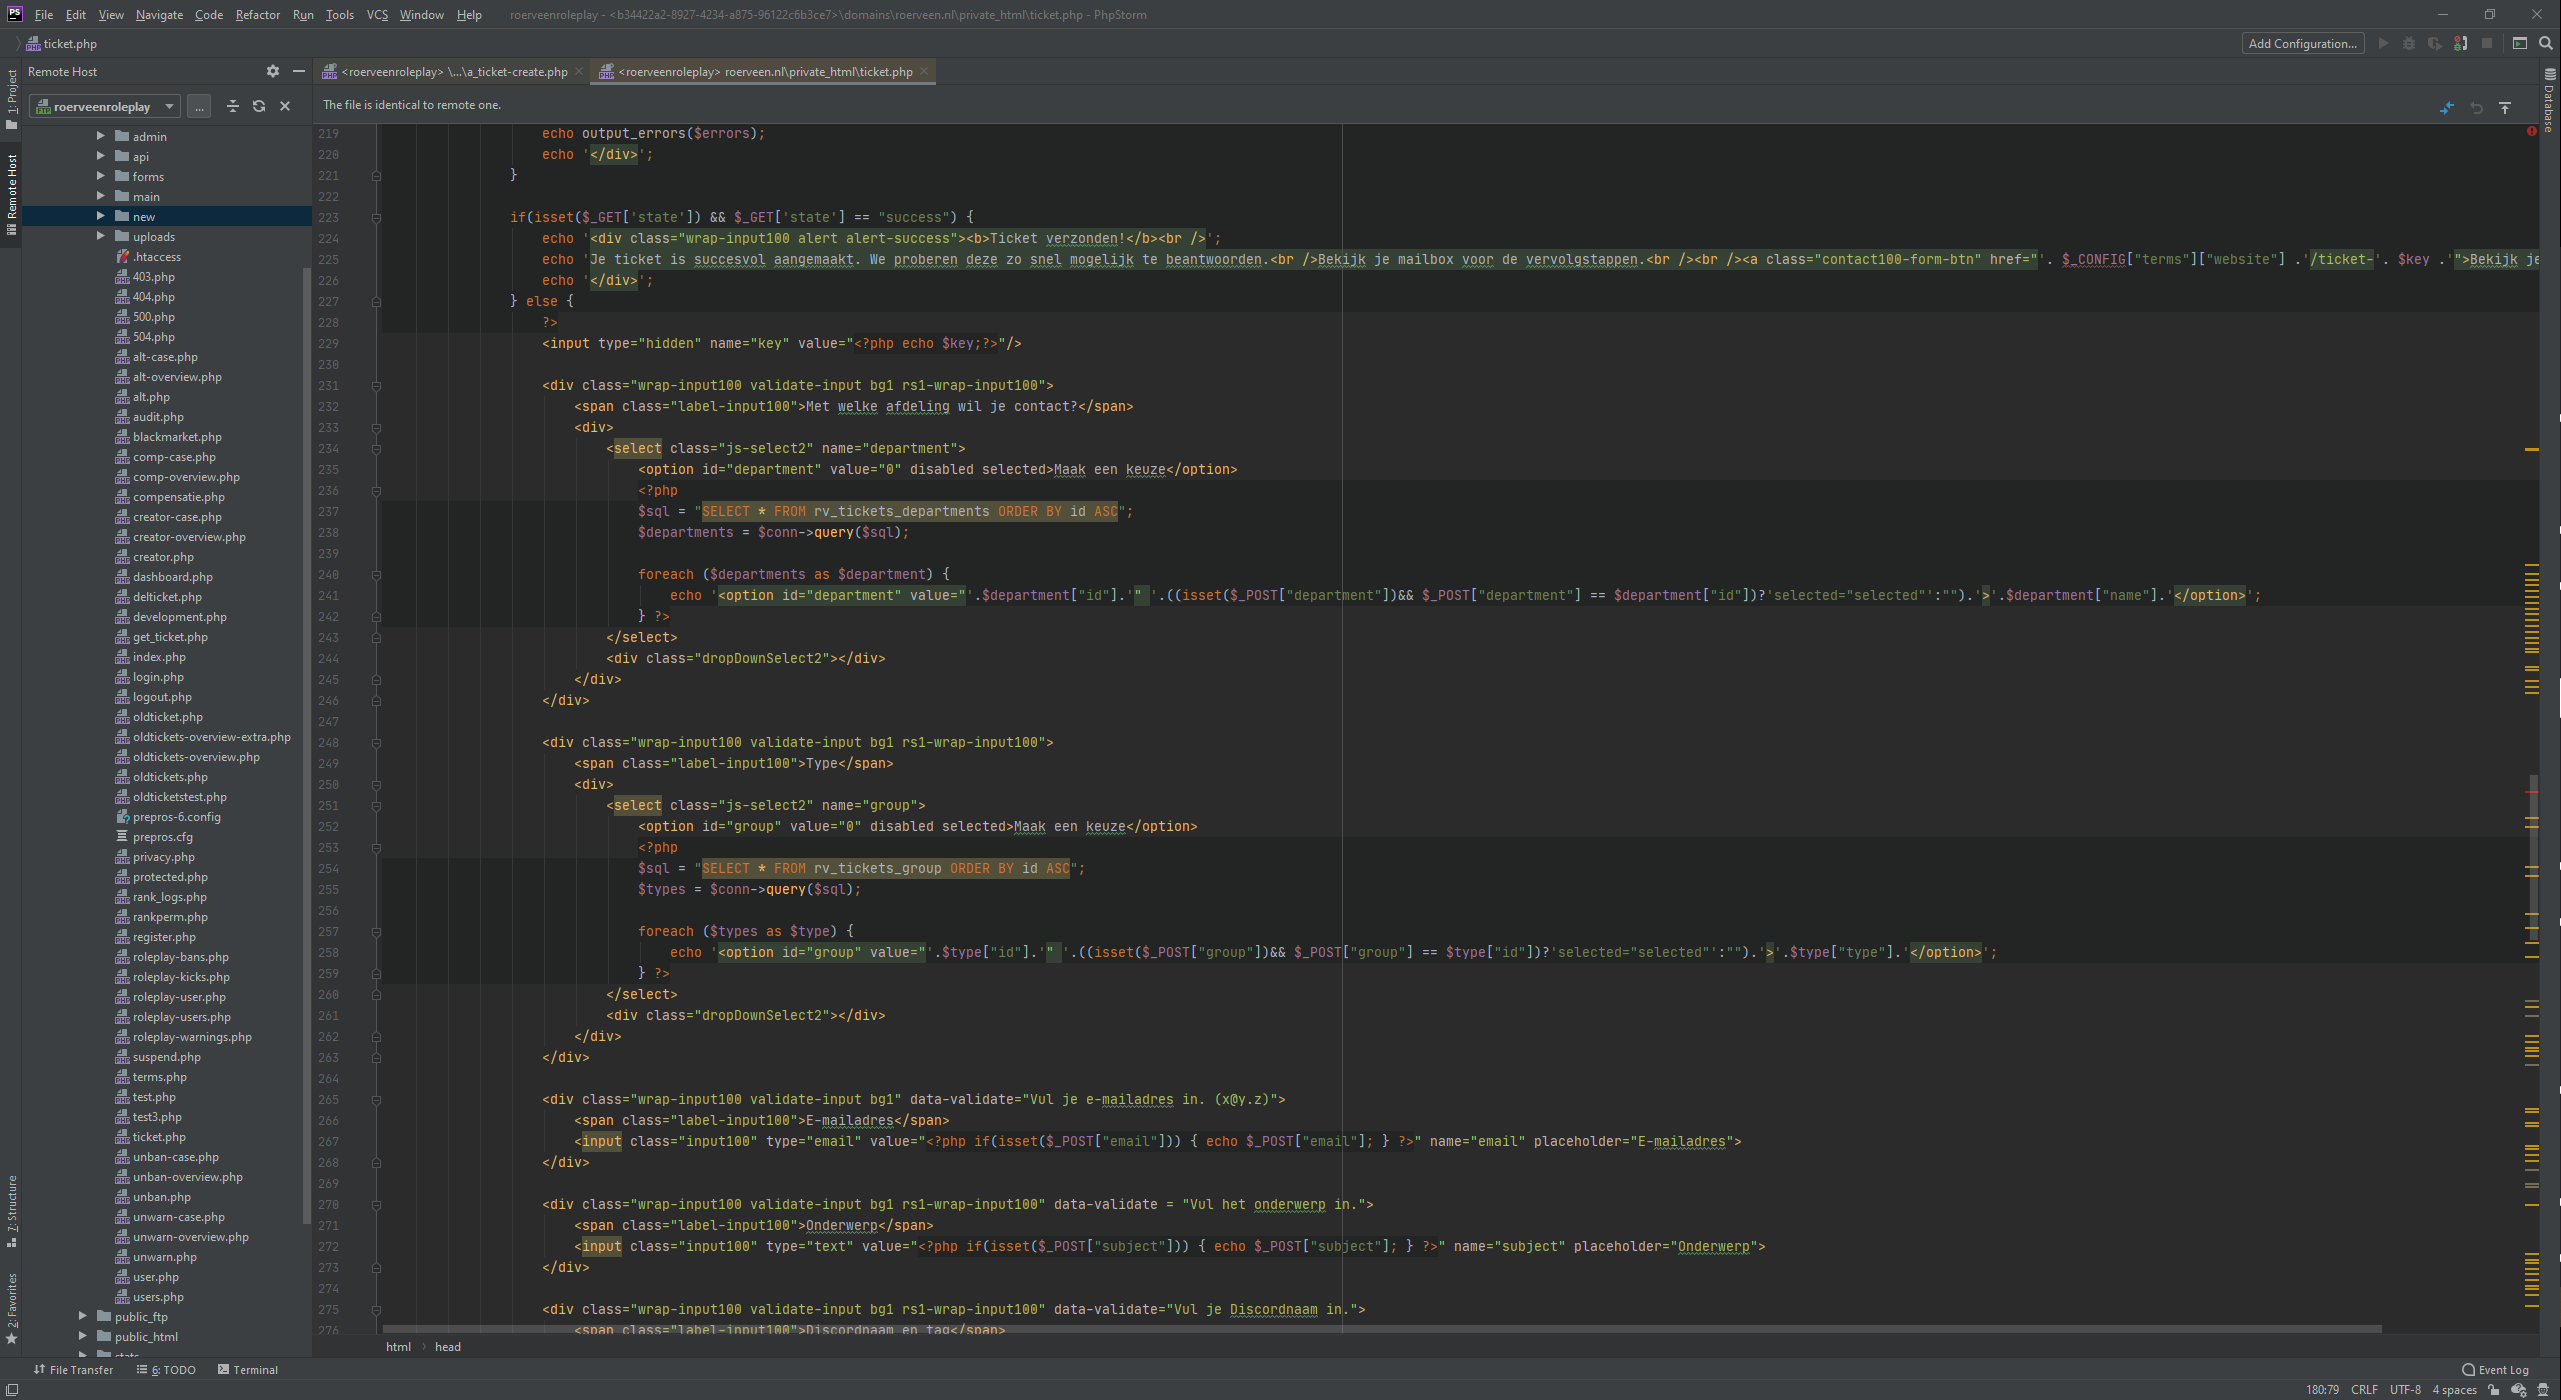The height and width of the screenshot is (1400, 2561).
Task: Click the editor horizontal scrollbar
Action: 1380,1329
